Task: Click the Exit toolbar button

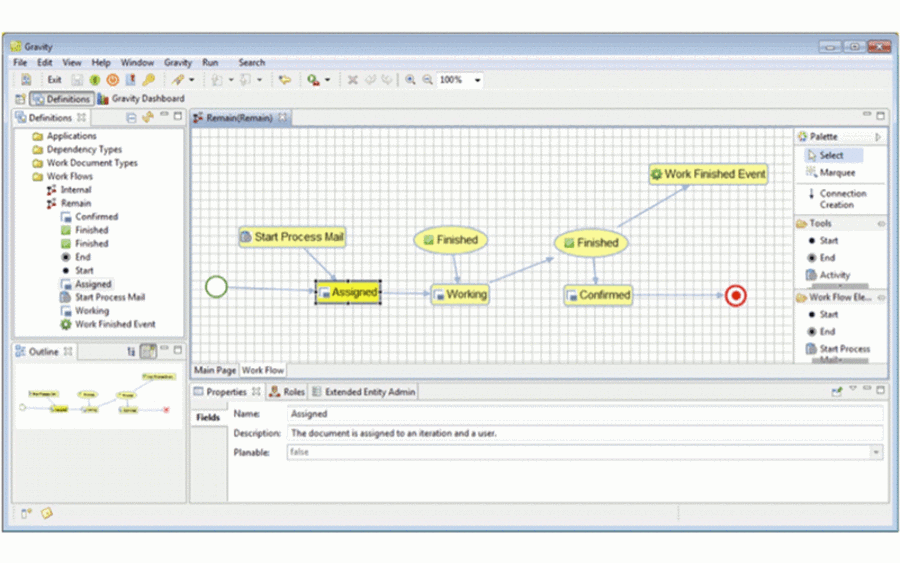Action: (x=55, y=80)
